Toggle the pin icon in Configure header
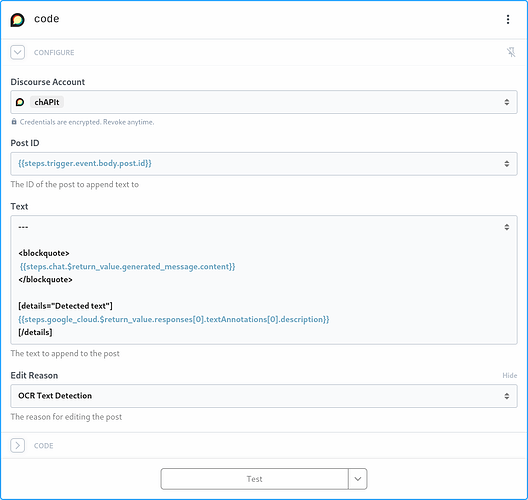The image size is (528, 500). [511, 53]
